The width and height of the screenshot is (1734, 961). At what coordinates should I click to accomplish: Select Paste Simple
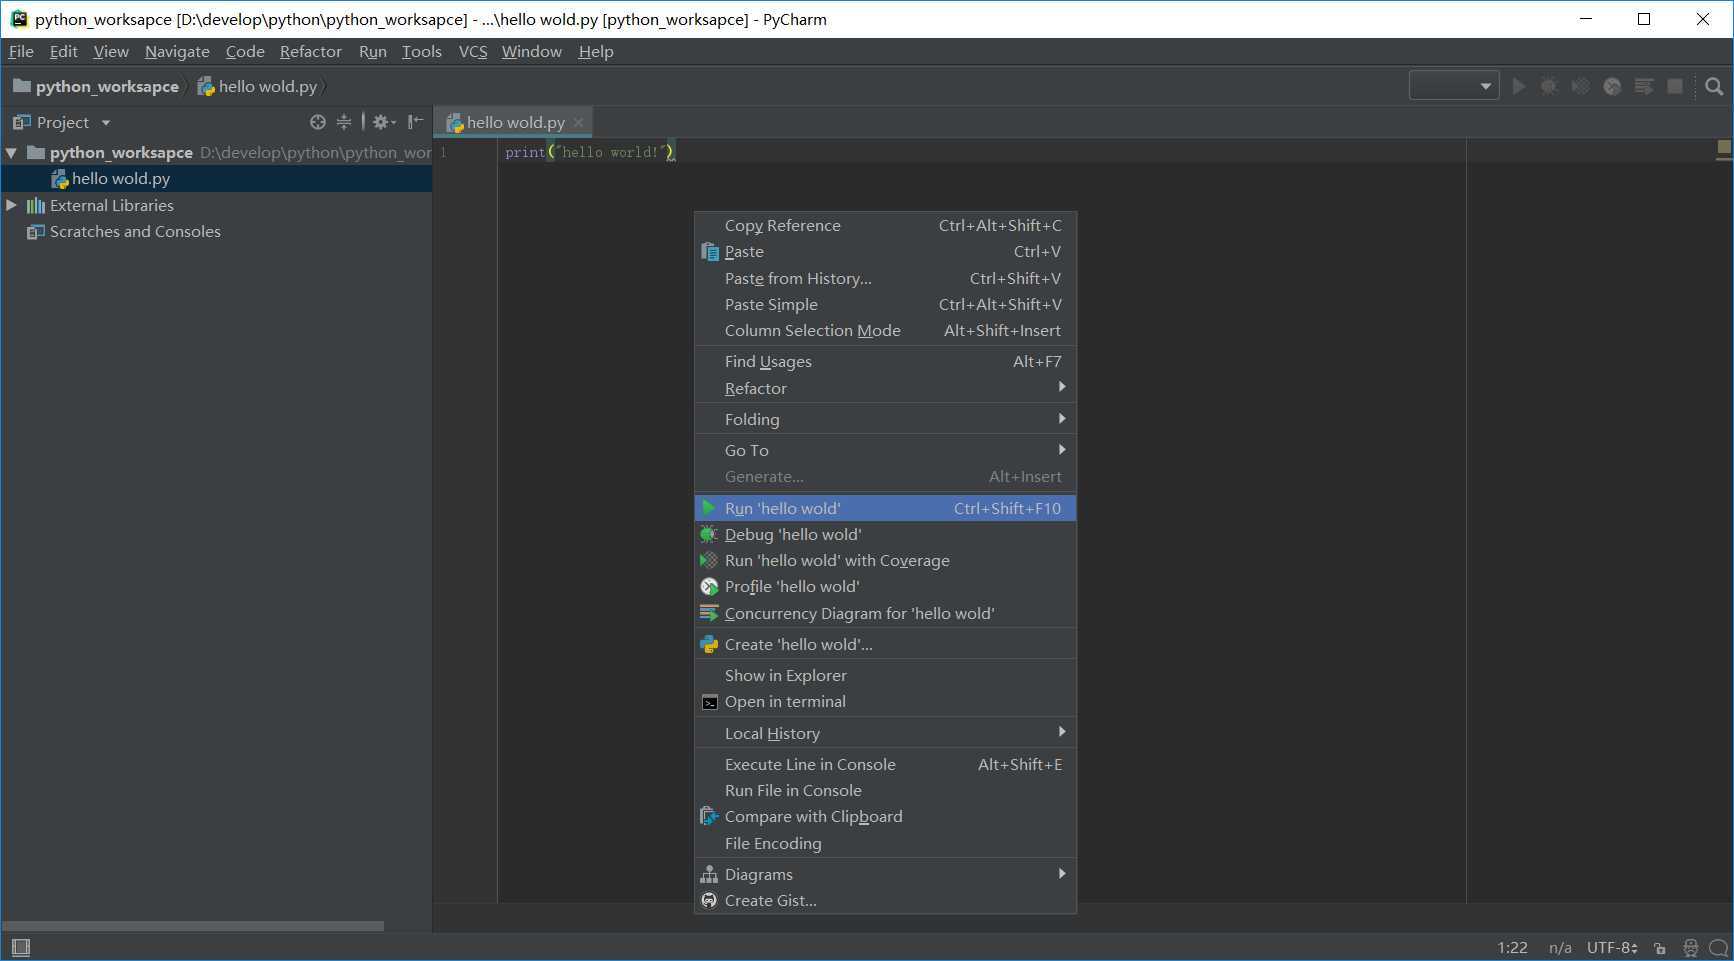[x=885, y=304]
